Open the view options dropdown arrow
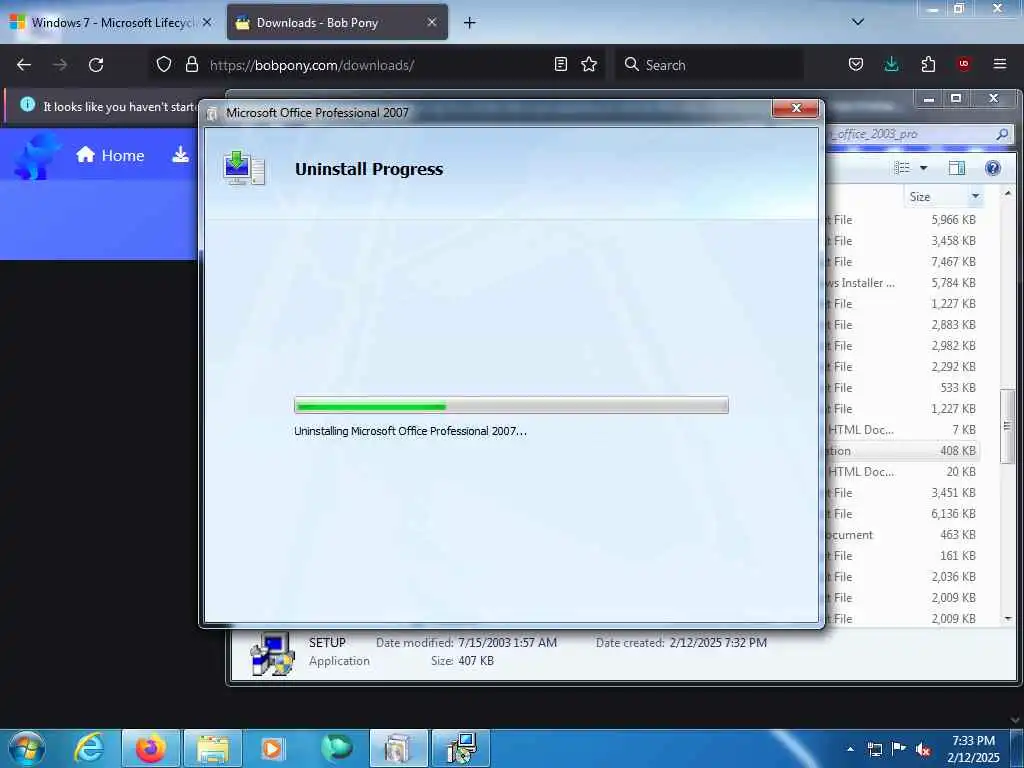This screenshot has height=768, width=1024. click(923, 168)
